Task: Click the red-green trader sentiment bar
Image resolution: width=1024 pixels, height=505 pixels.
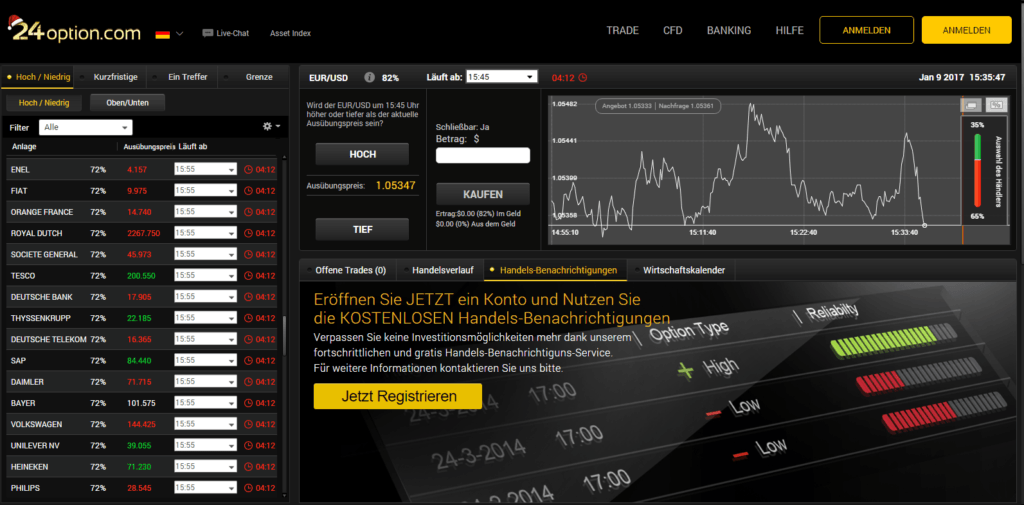Action: 978,171
